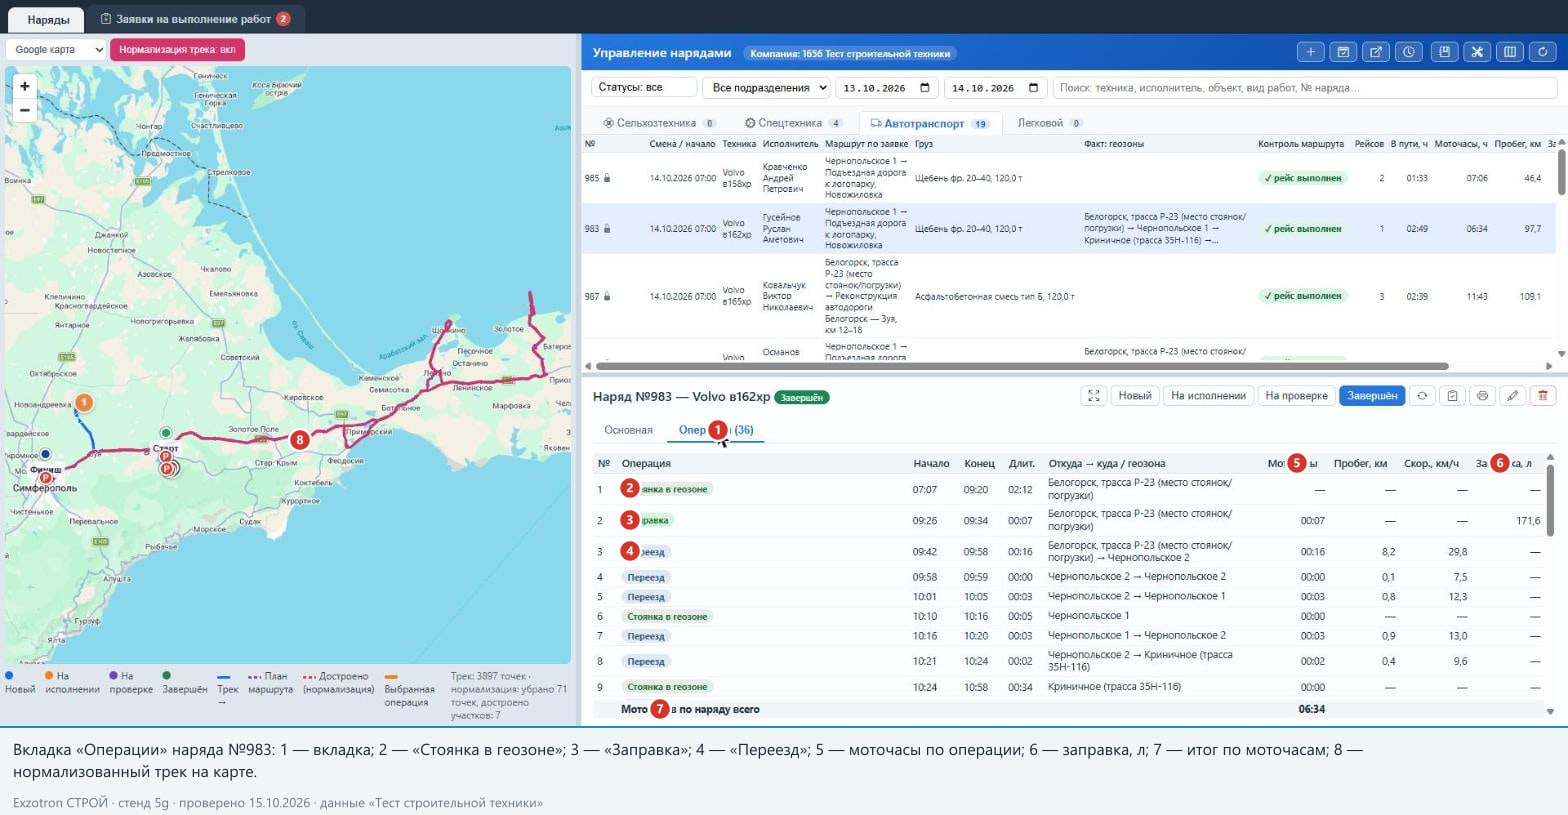Image resolution: width=1568 pixels, height=815 pixels.
Task: Click the sync icon beside the Завершён button
Action: 1422,396
